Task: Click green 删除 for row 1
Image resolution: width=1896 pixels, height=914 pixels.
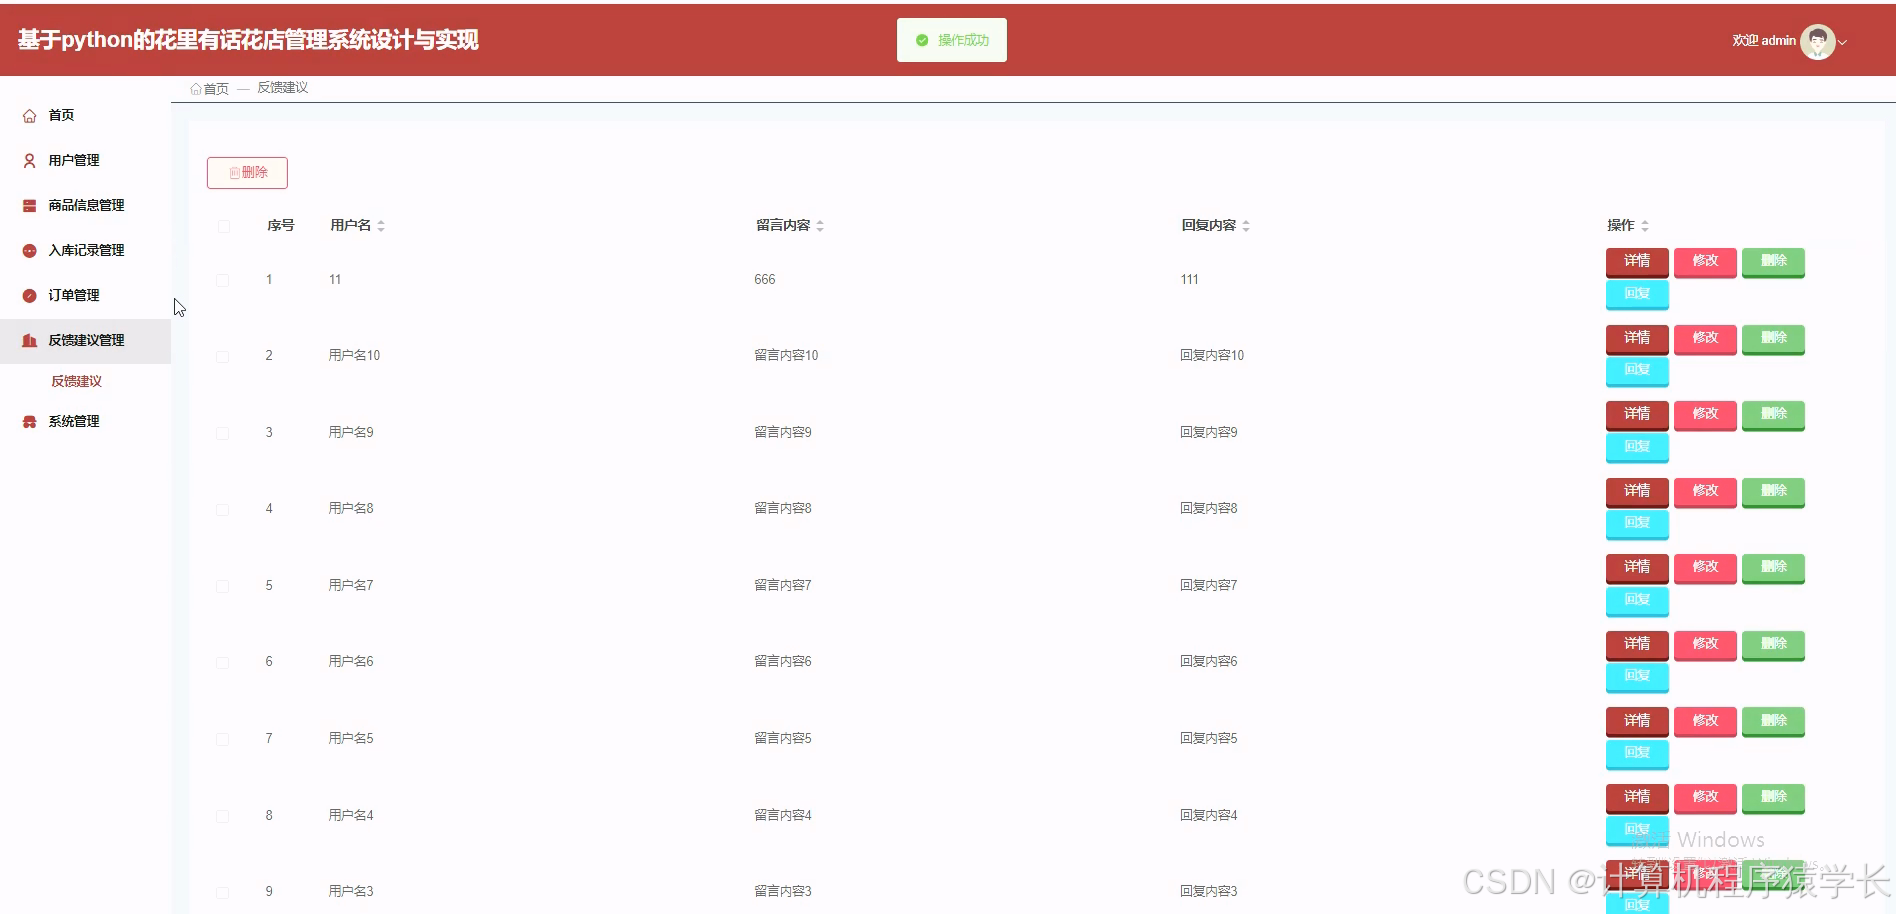Action: point(1773,261)
